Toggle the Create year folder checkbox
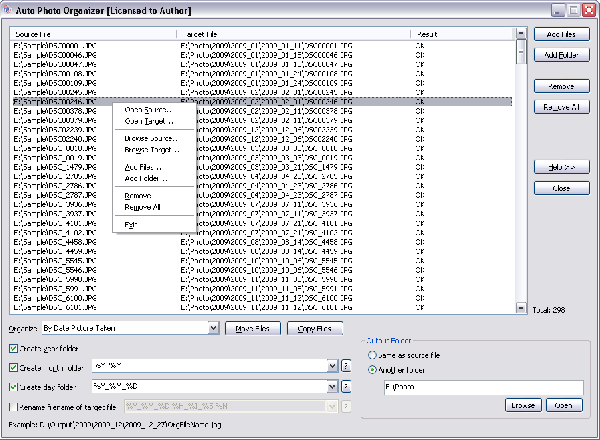The height and width of the screenshot is (440, 600). 13,348
